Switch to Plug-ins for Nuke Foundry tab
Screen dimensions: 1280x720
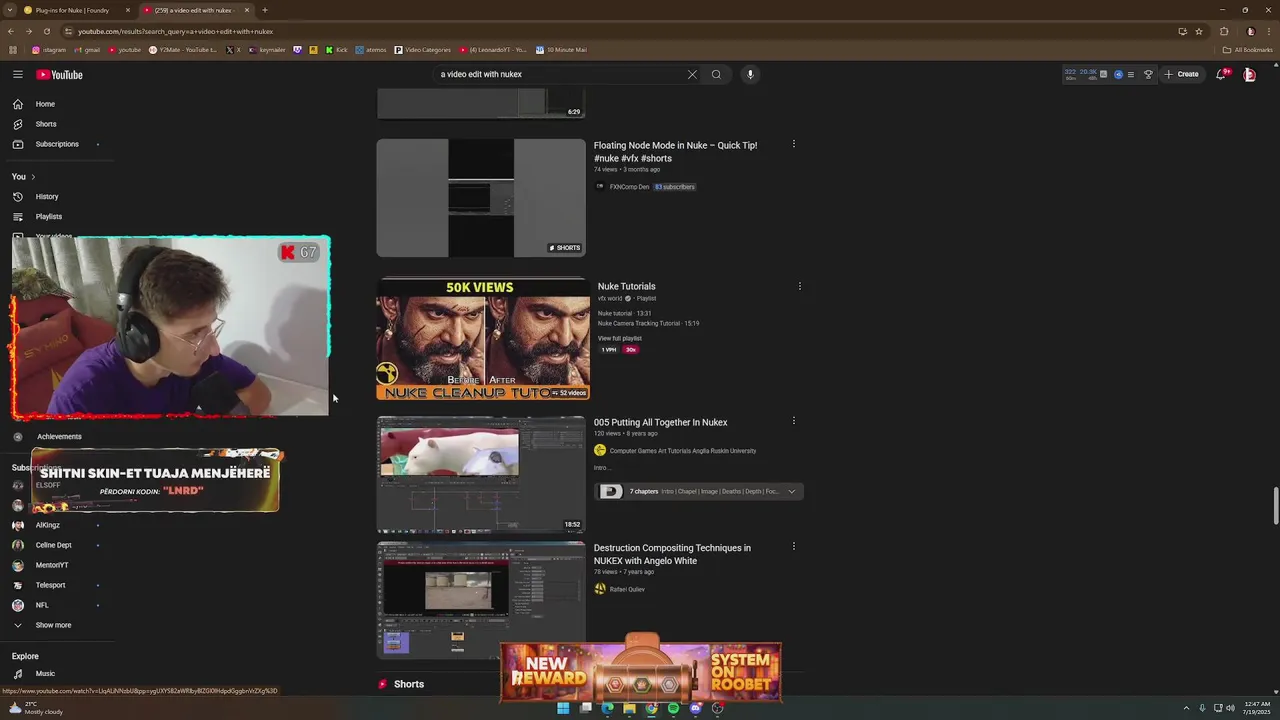pos(72,10)
